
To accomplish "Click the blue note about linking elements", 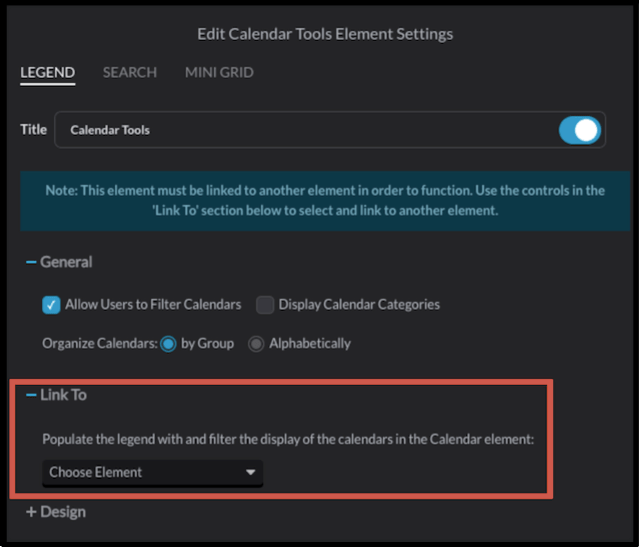I will [325, 201].
